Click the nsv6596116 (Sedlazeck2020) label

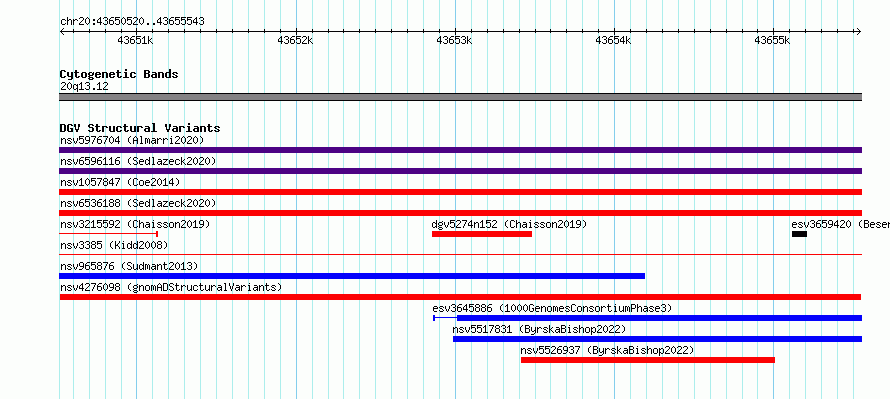pyautogui.click(x=138, y=161)
